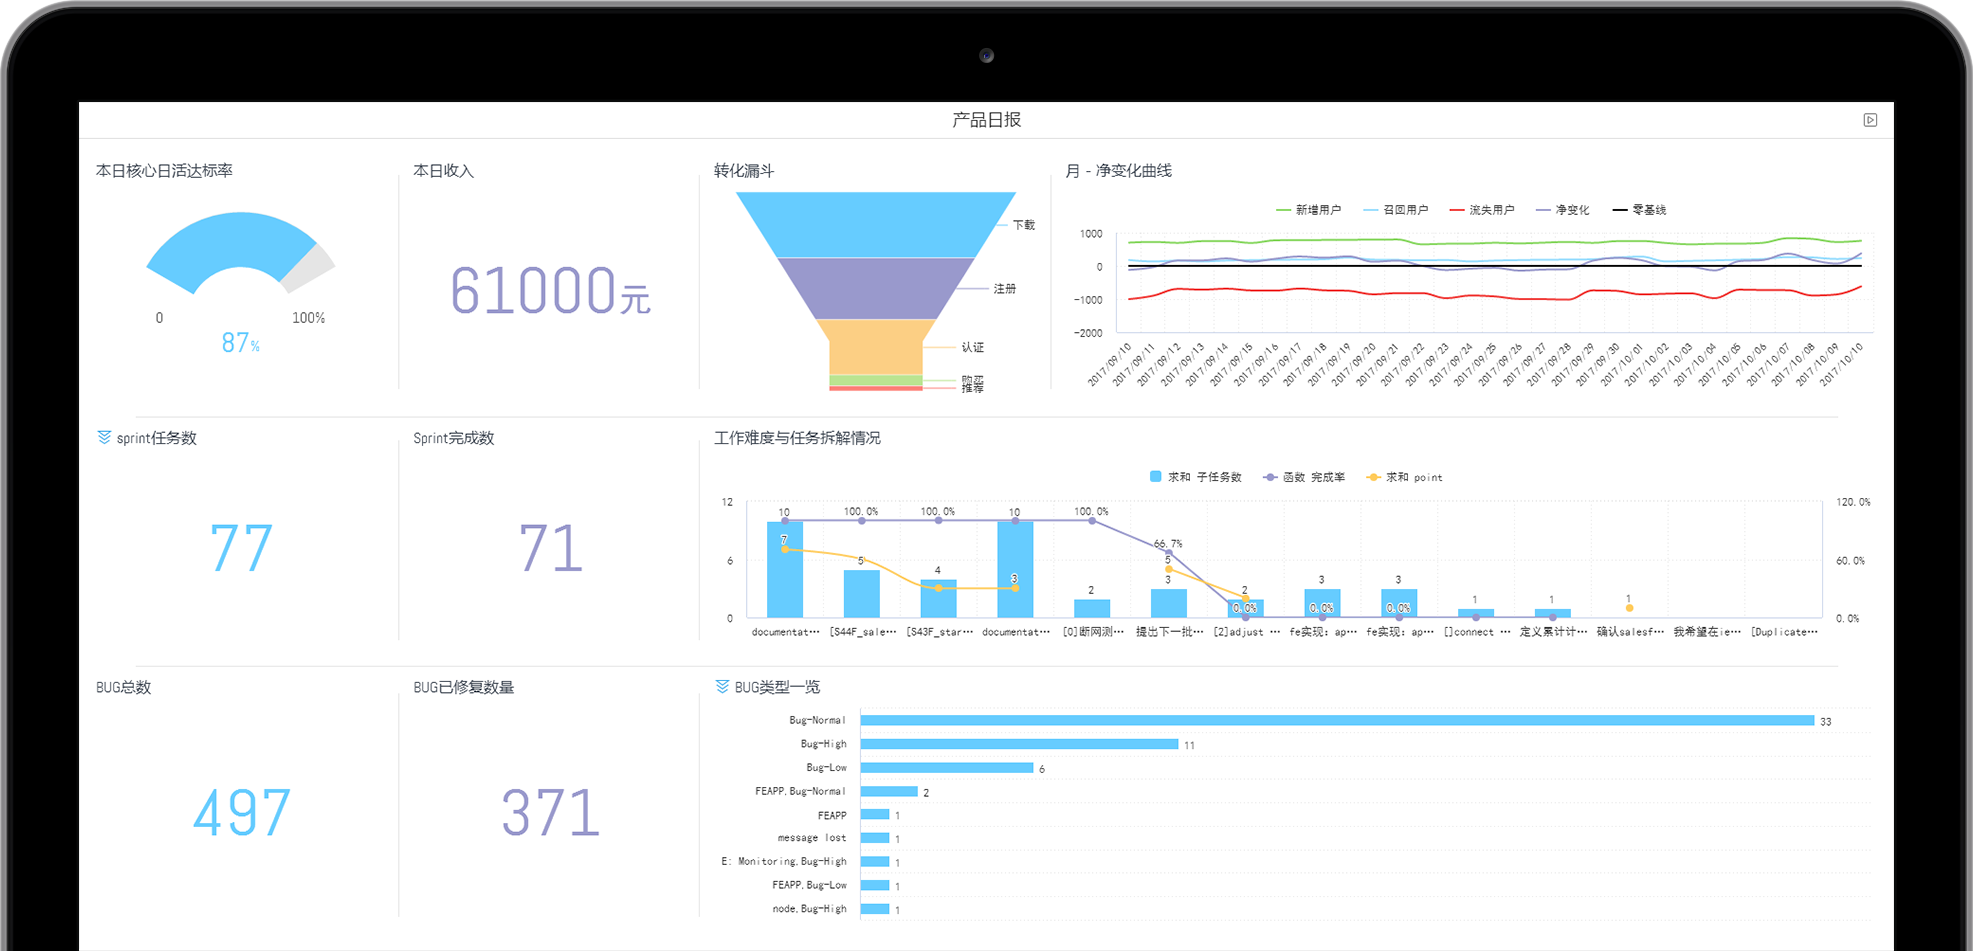Click the 66.7% completion rate point

click(1169, 553)
